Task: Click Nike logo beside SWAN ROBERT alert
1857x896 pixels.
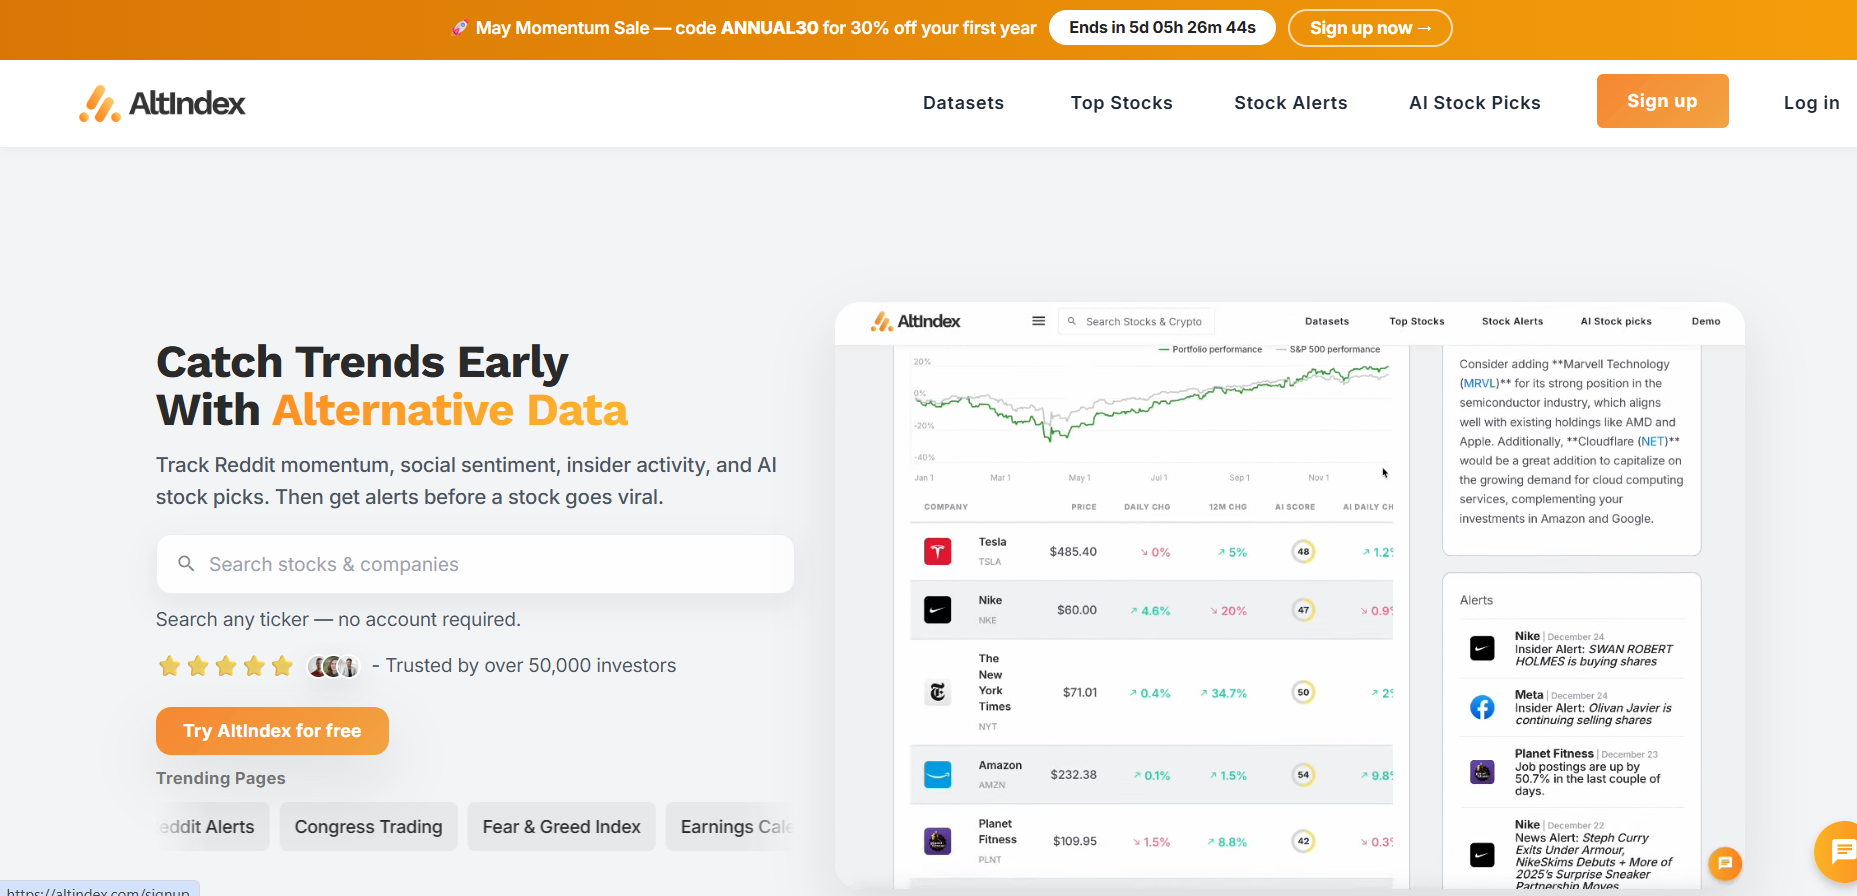Action: pos(1482,648)
